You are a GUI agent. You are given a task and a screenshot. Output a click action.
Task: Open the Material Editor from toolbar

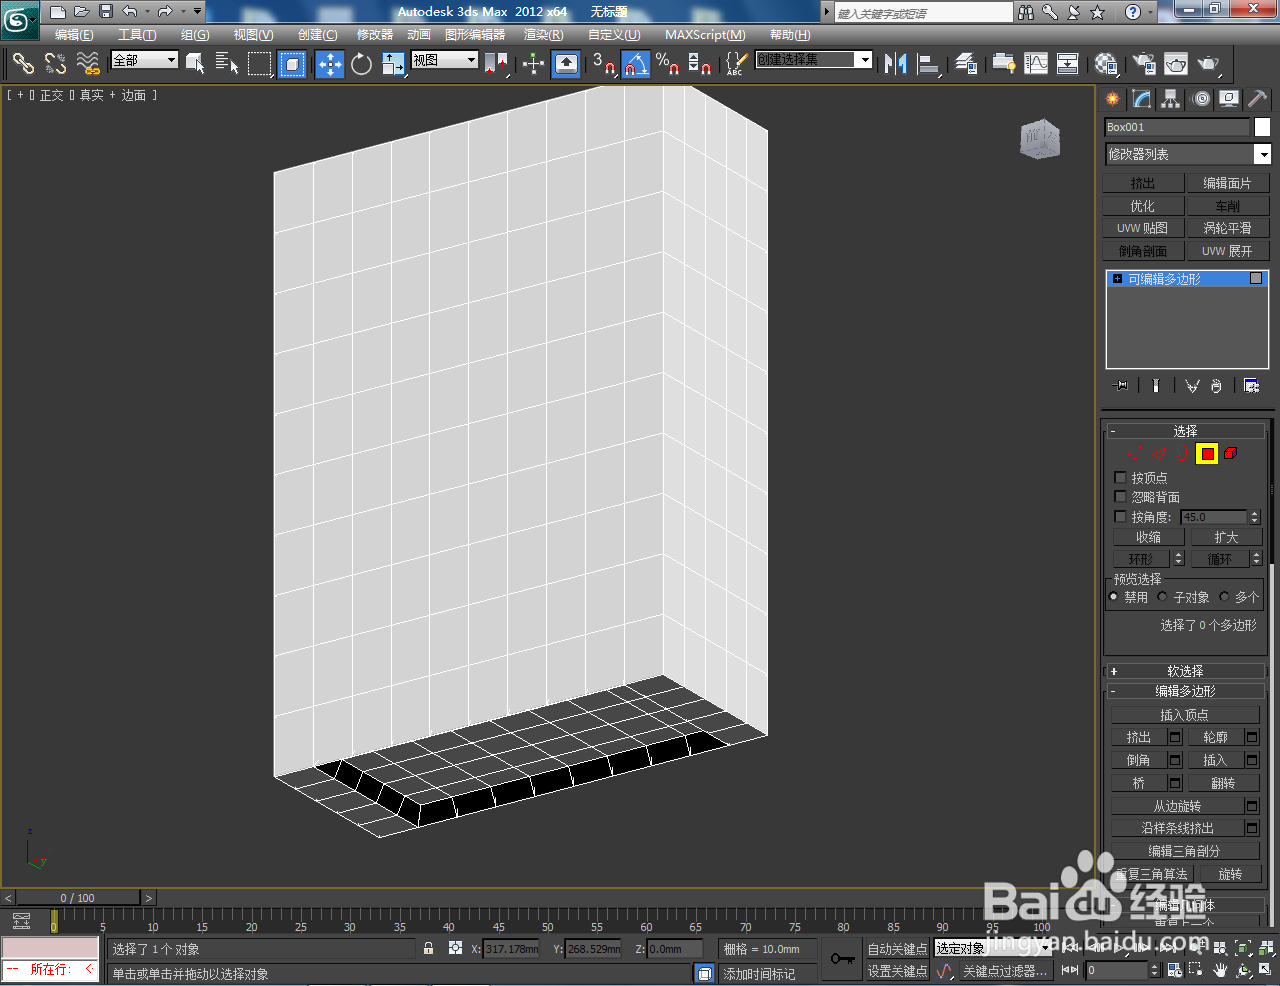tap(1105, 64)
